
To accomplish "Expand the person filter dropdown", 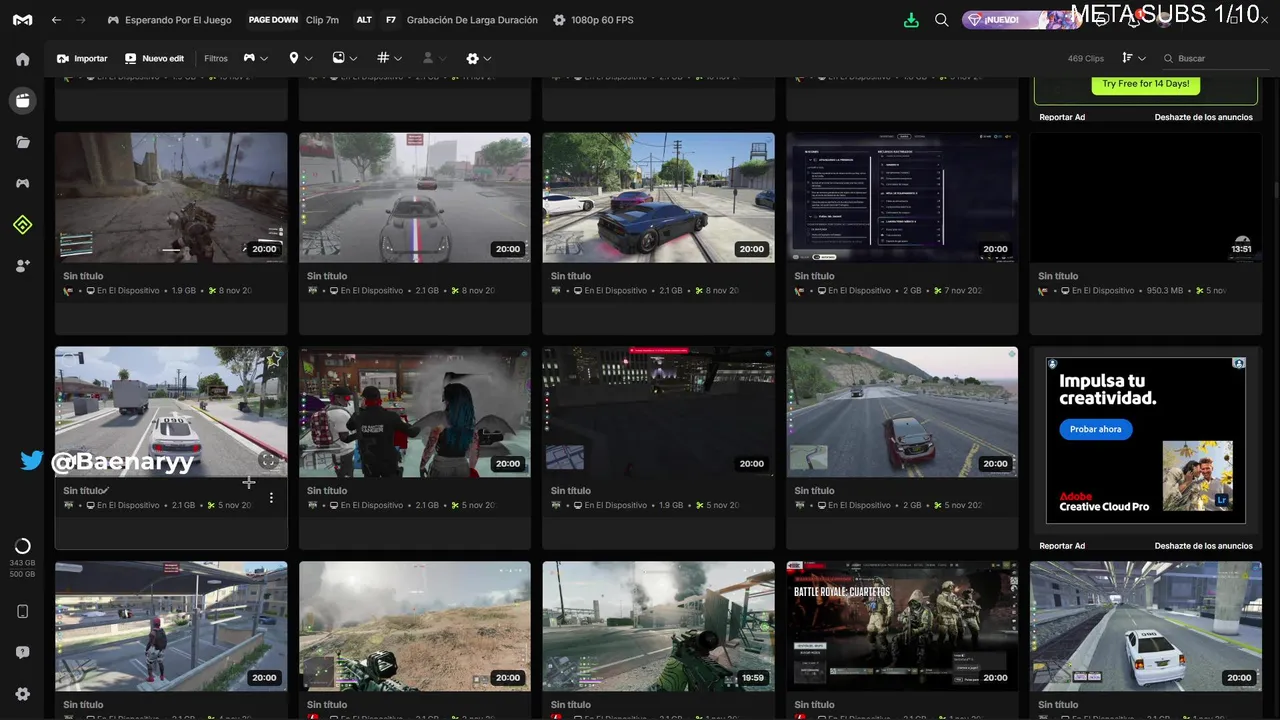I will pyautogui.click(x=435, y=58).
